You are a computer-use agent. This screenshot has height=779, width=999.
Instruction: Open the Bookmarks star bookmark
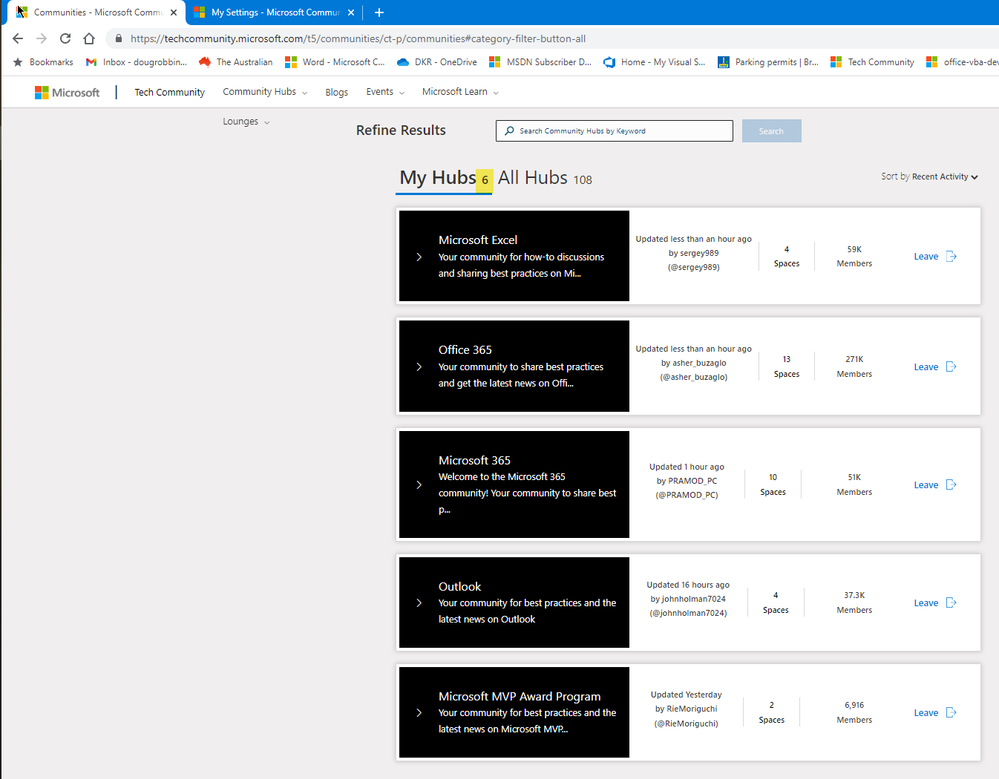pos(43,62)
